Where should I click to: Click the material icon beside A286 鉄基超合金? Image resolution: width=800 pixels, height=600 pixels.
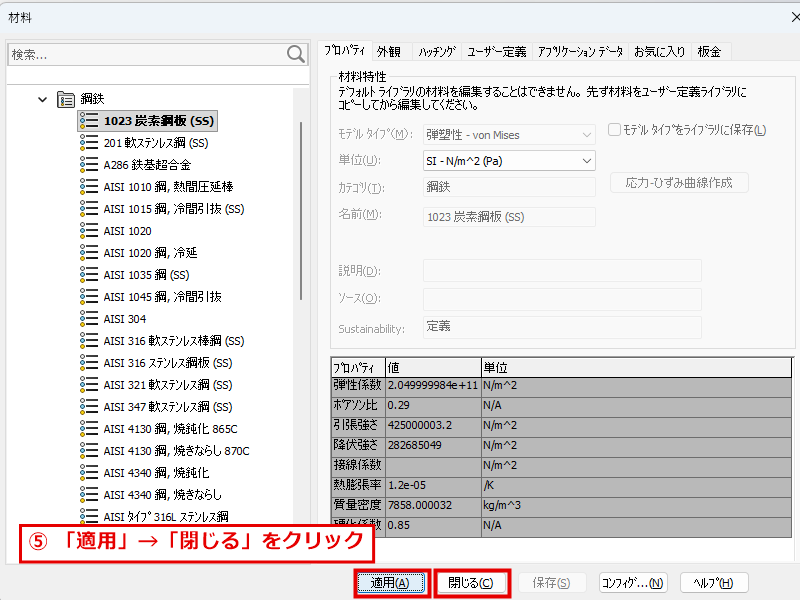pos(89,165)
